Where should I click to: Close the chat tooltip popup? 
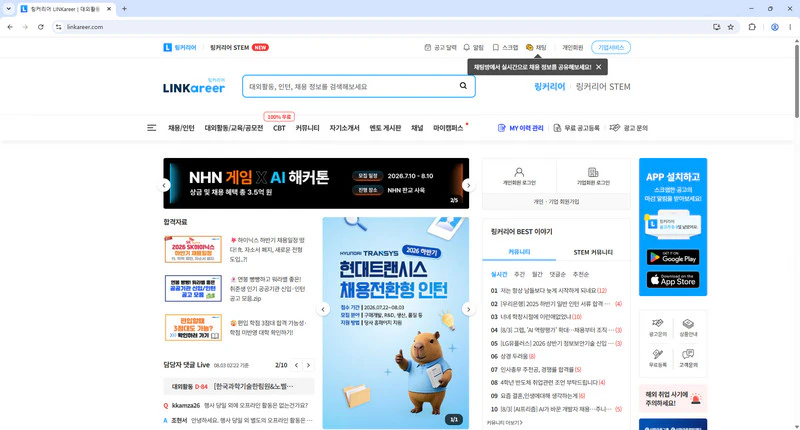tap(598, 67)
